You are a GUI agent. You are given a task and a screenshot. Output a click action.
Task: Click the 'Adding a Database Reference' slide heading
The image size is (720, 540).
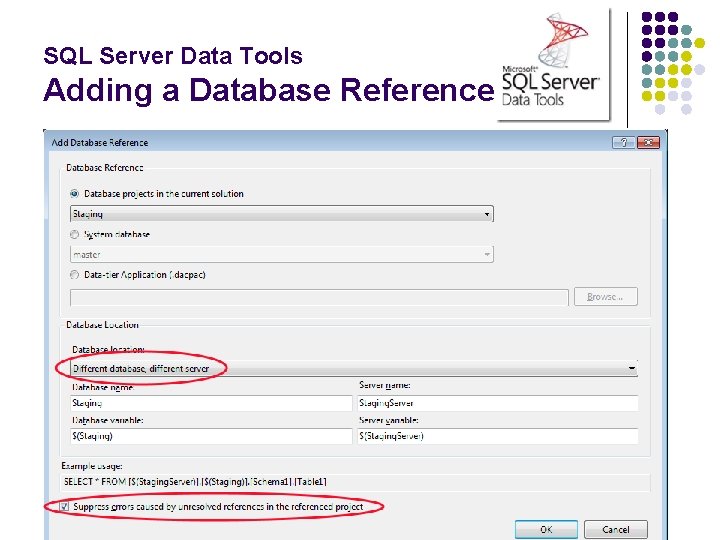point(269,90)
